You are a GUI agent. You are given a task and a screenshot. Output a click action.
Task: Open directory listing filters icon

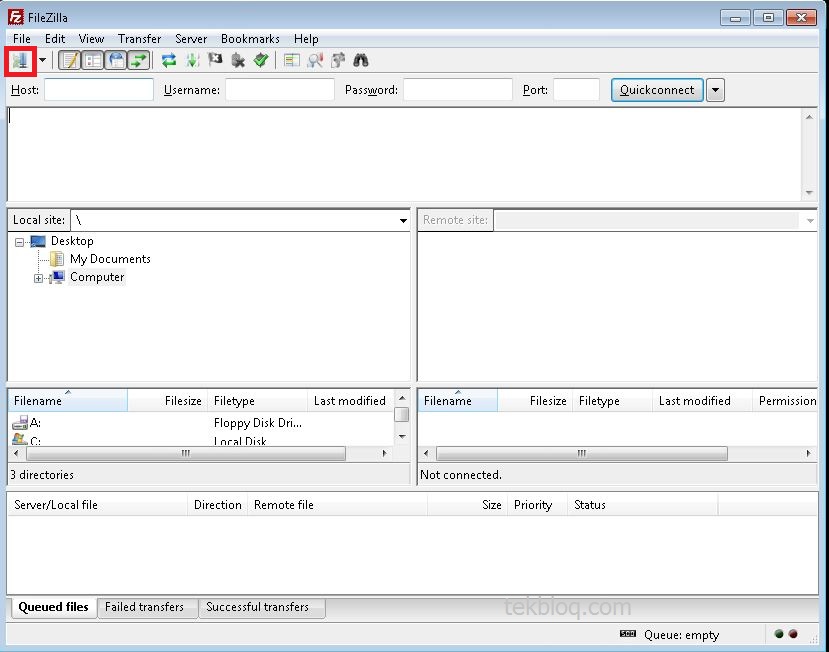tap(291, 60)
